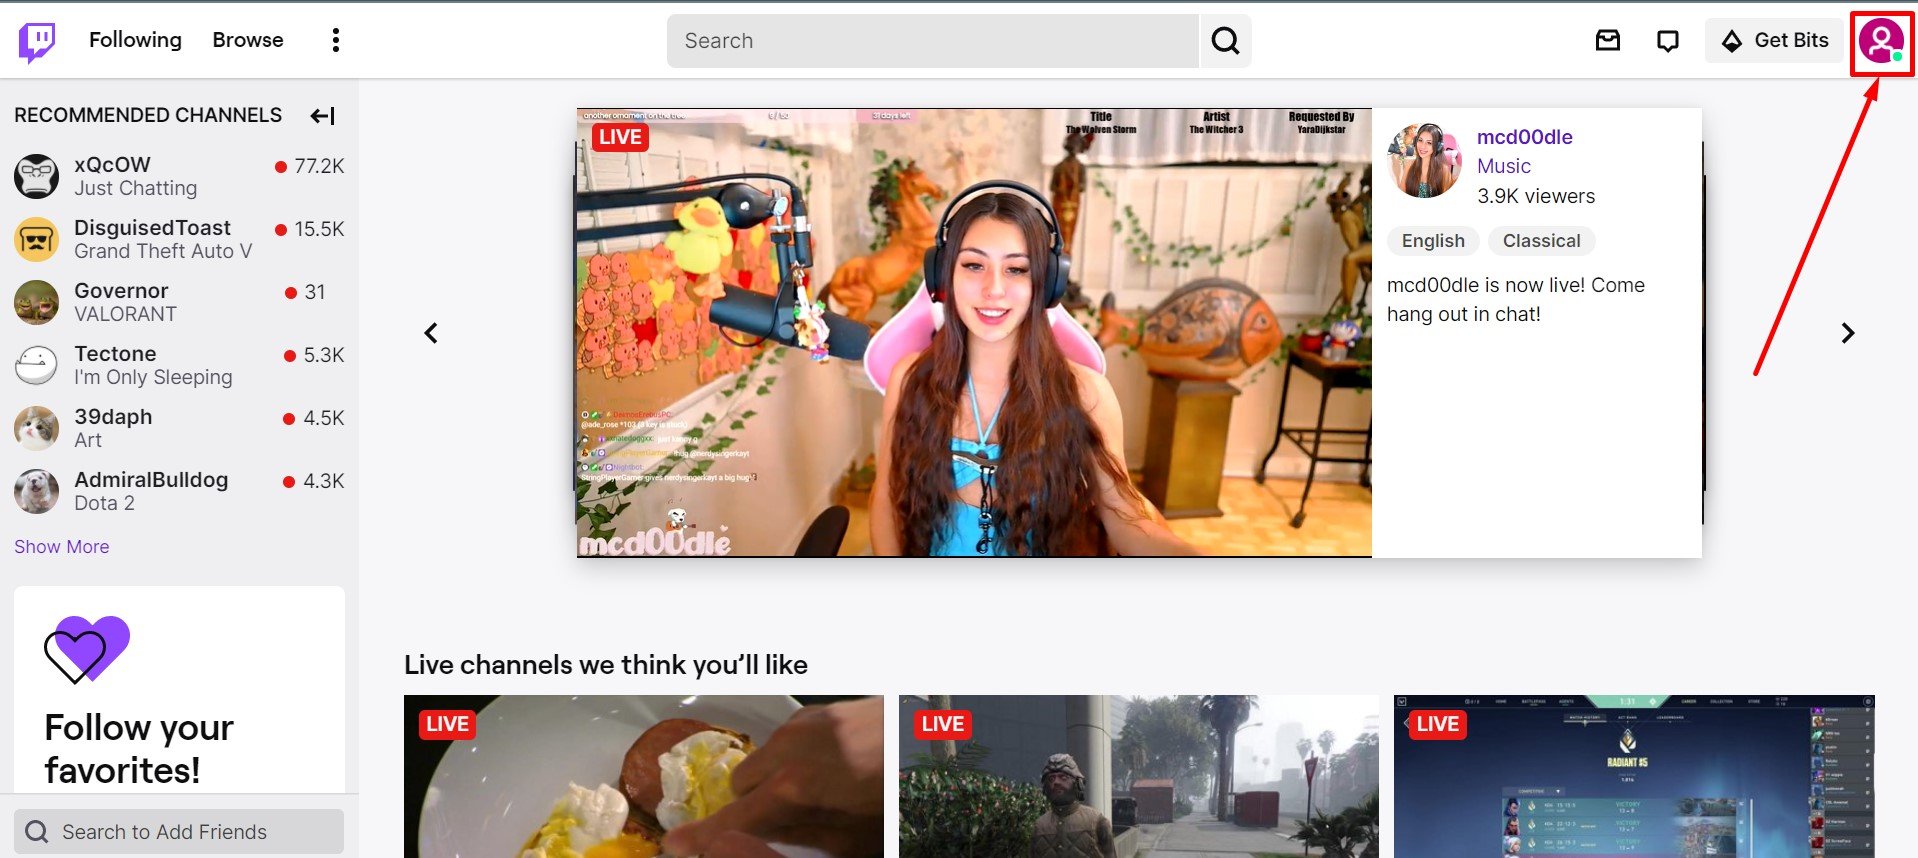Click the 39daph avatar icon
Screen dimensions: 1918x858
click(37, 429)
